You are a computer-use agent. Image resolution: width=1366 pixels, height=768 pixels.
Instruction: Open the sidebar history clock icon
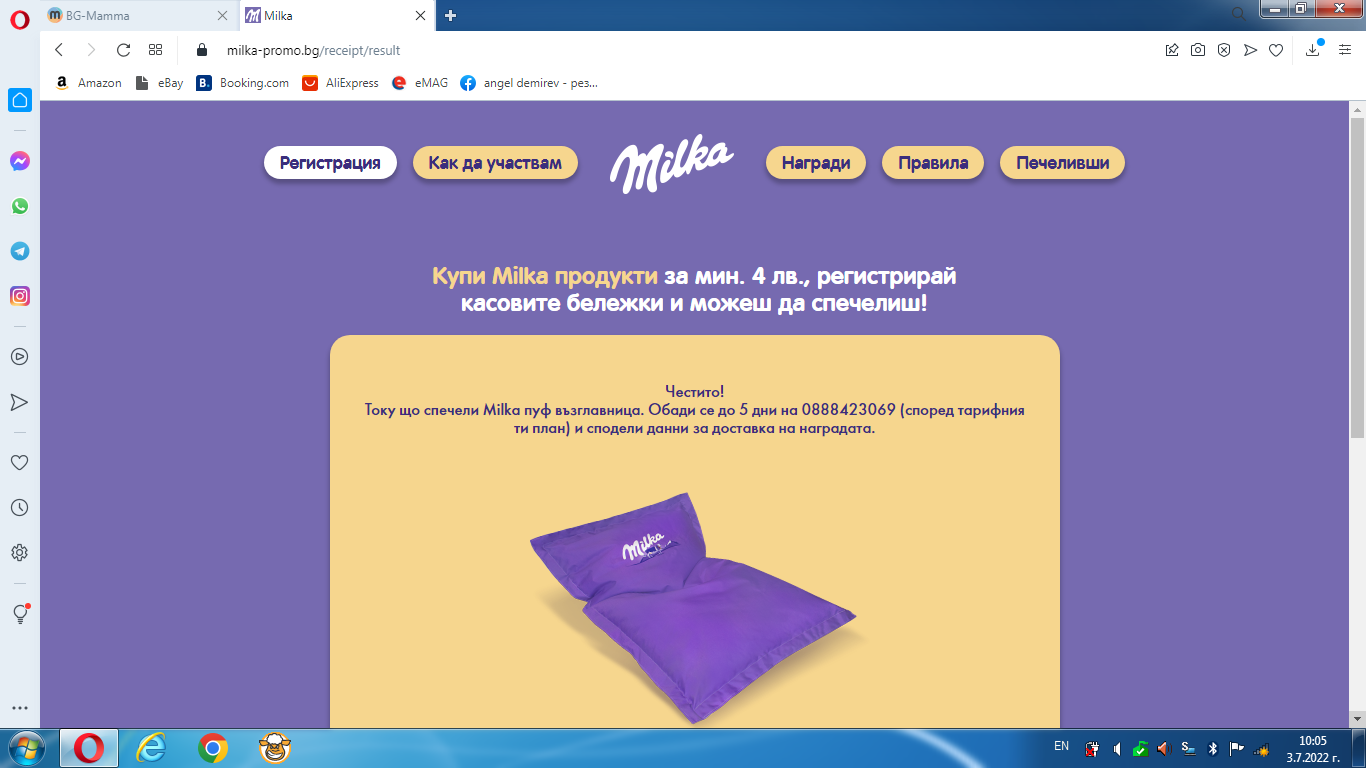pos(19,508)
